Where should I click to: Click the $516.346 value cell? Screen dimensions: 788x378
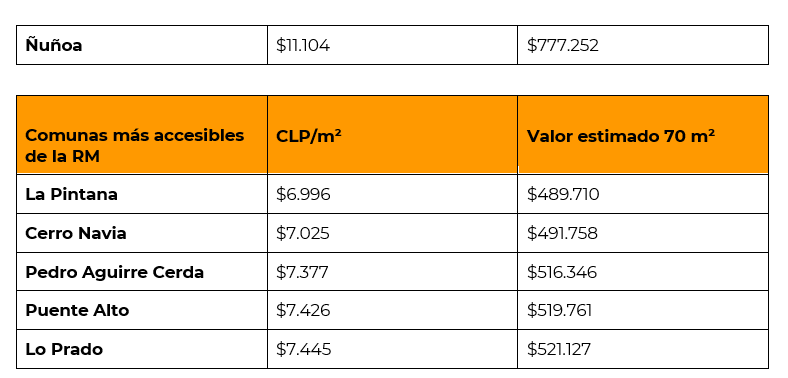click(x=643, y=272)
